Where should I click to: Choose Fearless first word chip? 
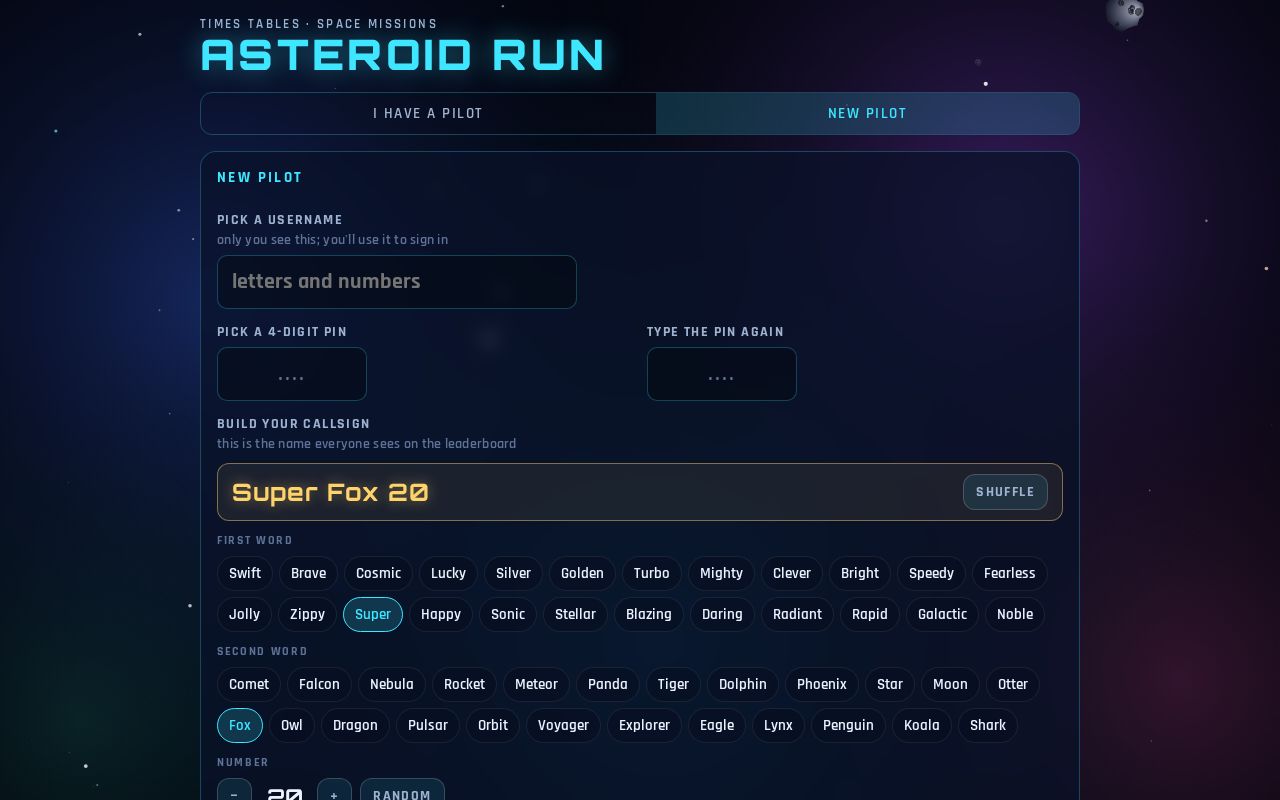coord(1009,573)
